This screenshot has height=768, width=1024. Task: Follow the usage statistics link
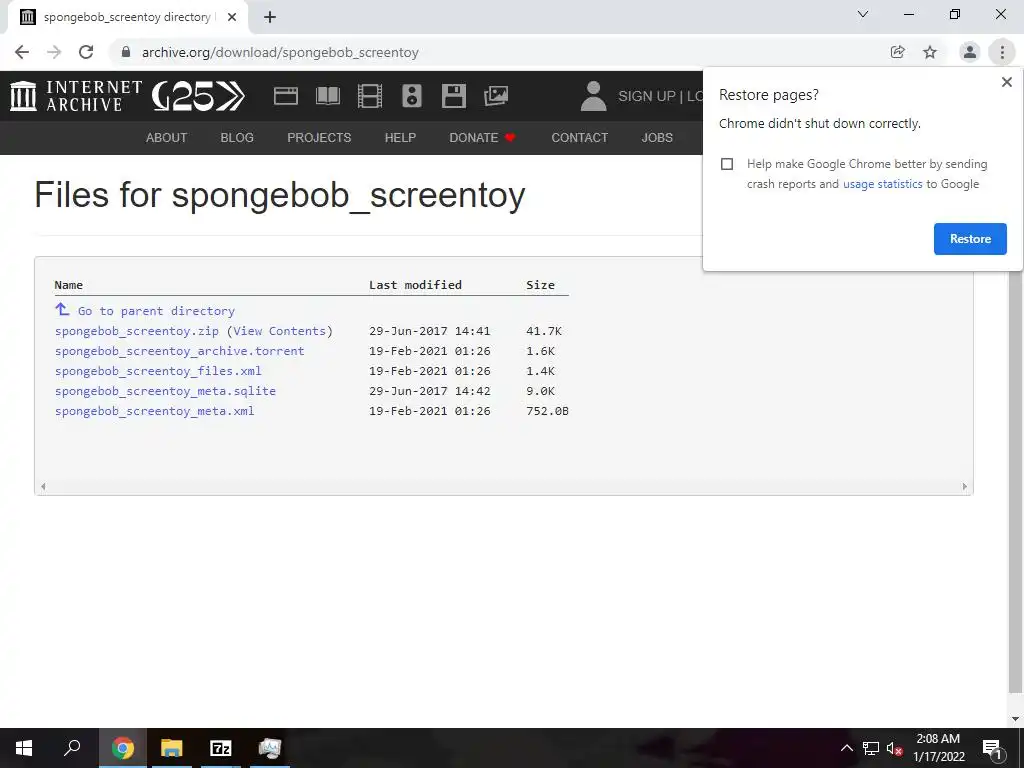(x=883, y=184)
